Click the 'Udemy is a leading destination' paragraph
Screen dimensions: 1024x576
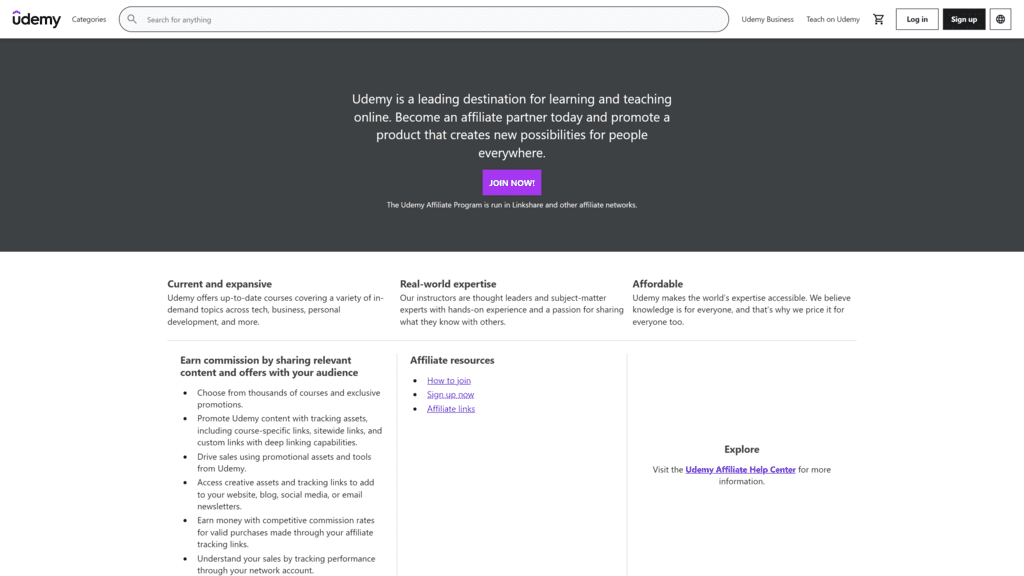coord(512,126)
